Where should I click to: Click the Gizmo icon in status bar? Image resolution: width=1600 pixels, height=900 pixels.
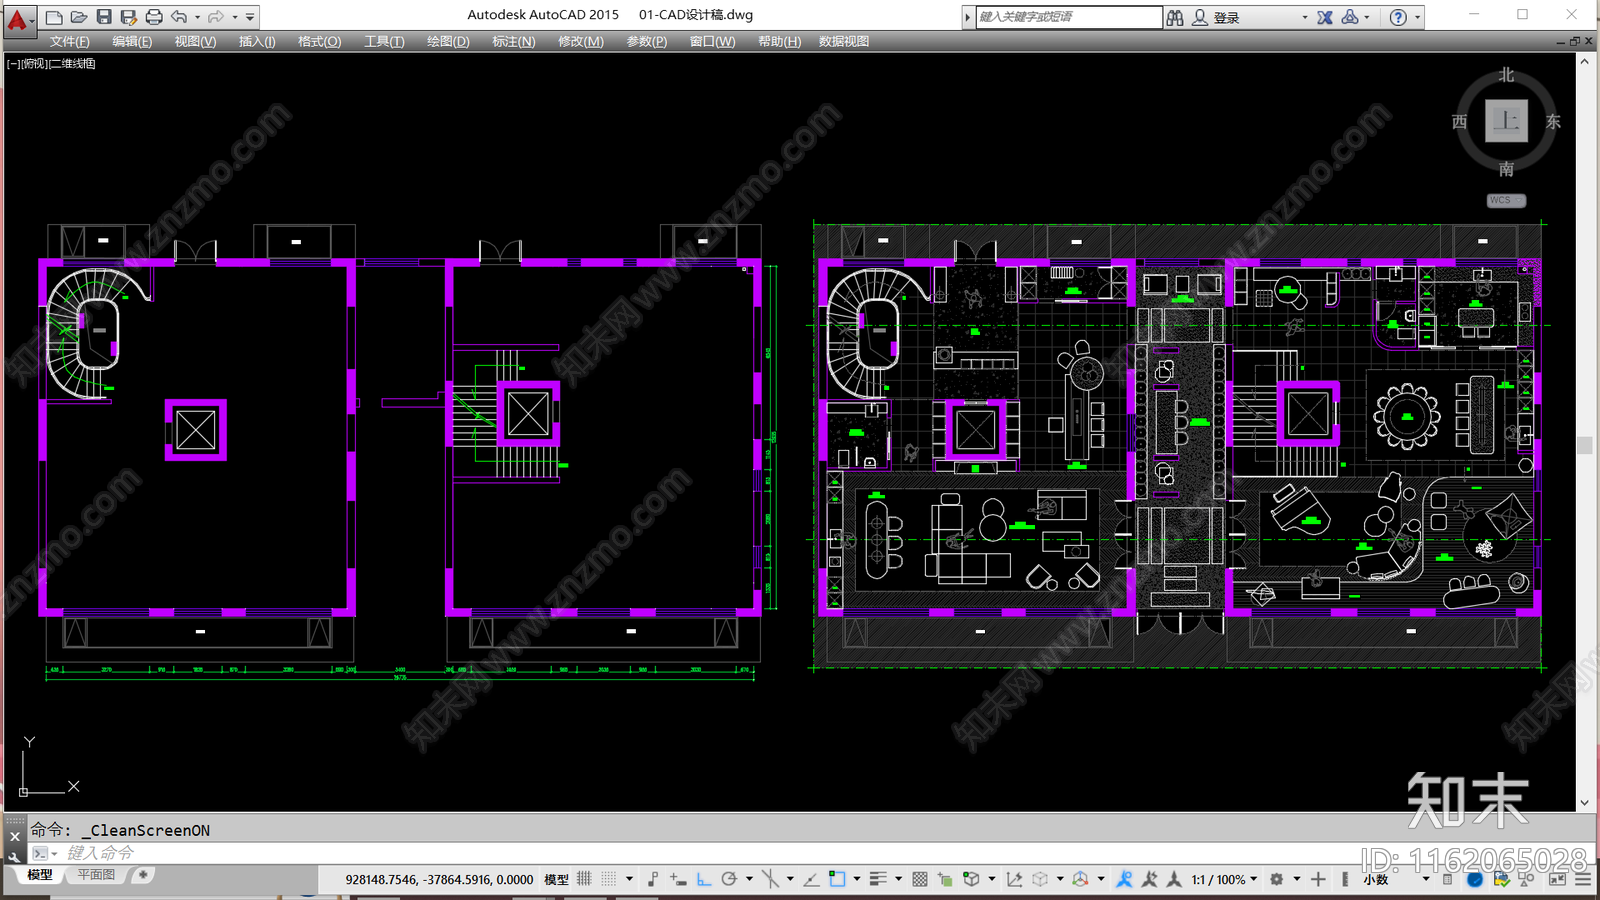tap(1080, 880)
